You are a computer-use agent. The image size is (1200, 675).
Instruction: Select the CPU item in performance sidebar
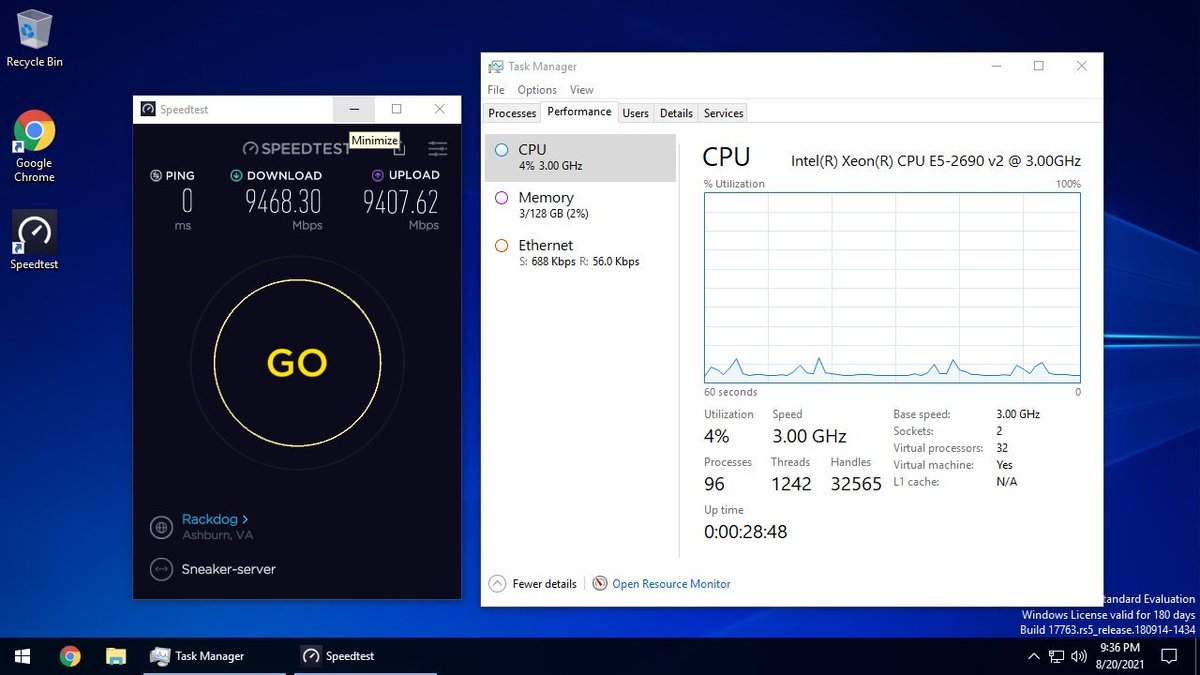(580, 157)
